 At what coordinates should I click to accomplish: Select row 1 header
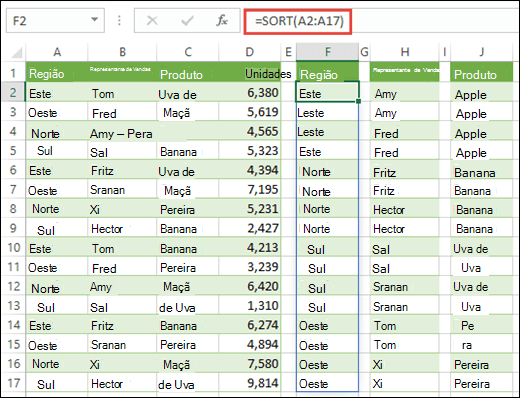coord(13,72)
